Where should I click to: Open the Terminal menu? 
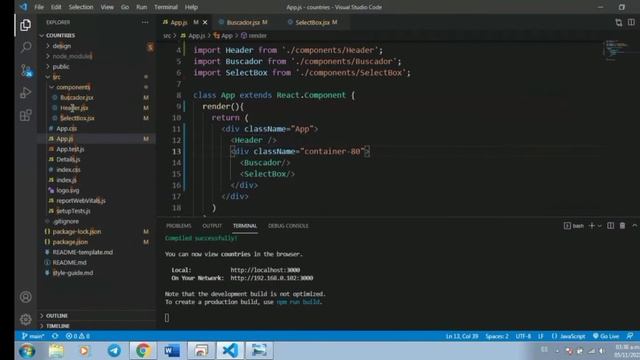click(166, 7)
